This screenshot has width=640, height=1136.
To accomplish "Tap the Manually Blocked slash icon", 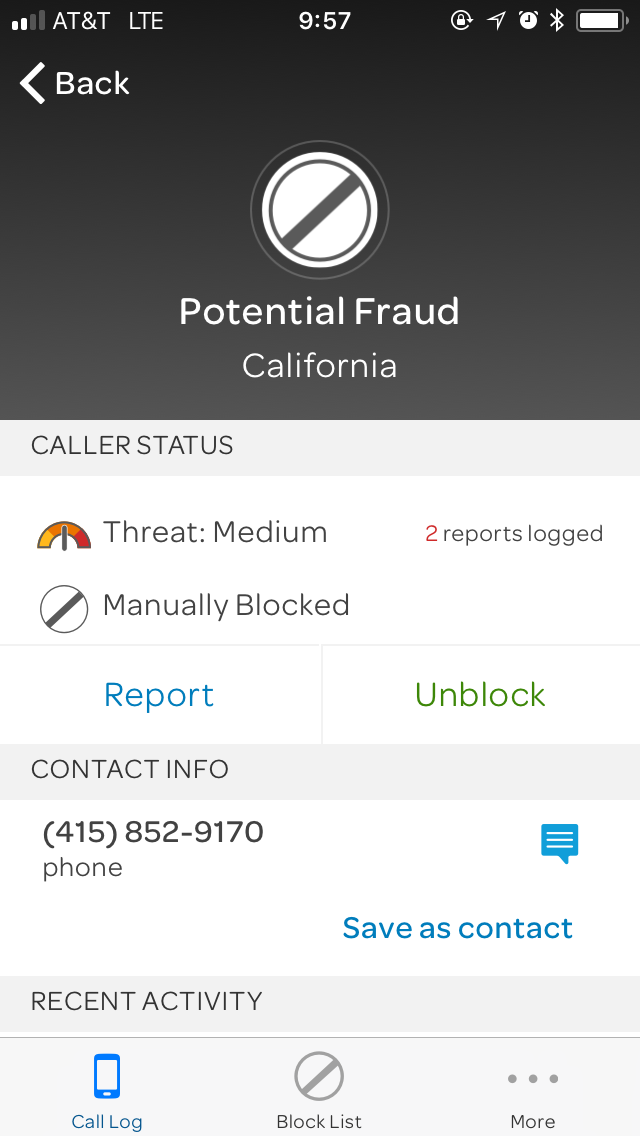I will click(x=64, y=608).
